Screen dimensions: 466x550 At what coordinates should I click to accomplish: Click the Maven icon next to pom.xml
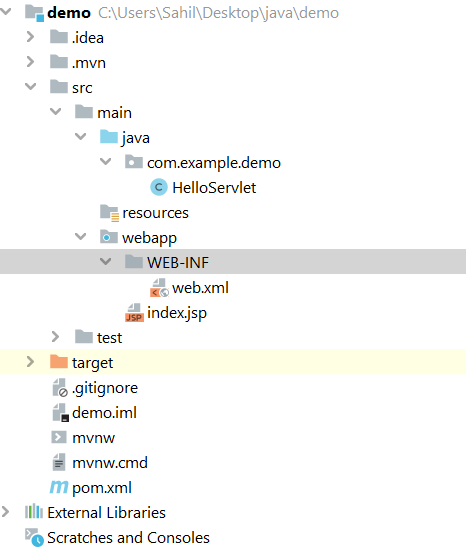[59, 487]
